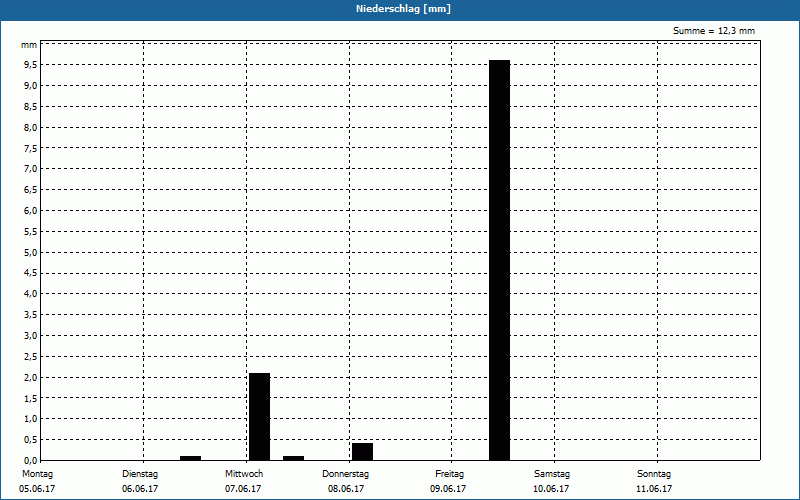Click the date 07.06.17
This screenshot has width=800, height=500.
243,489
